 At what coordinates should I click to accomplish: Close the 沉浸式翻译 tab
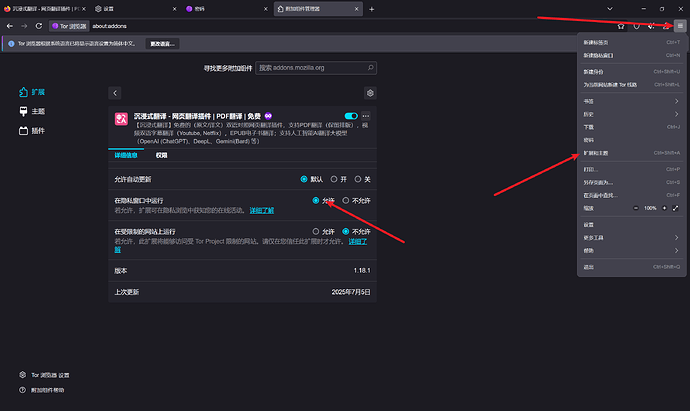(x=84, y=9)
